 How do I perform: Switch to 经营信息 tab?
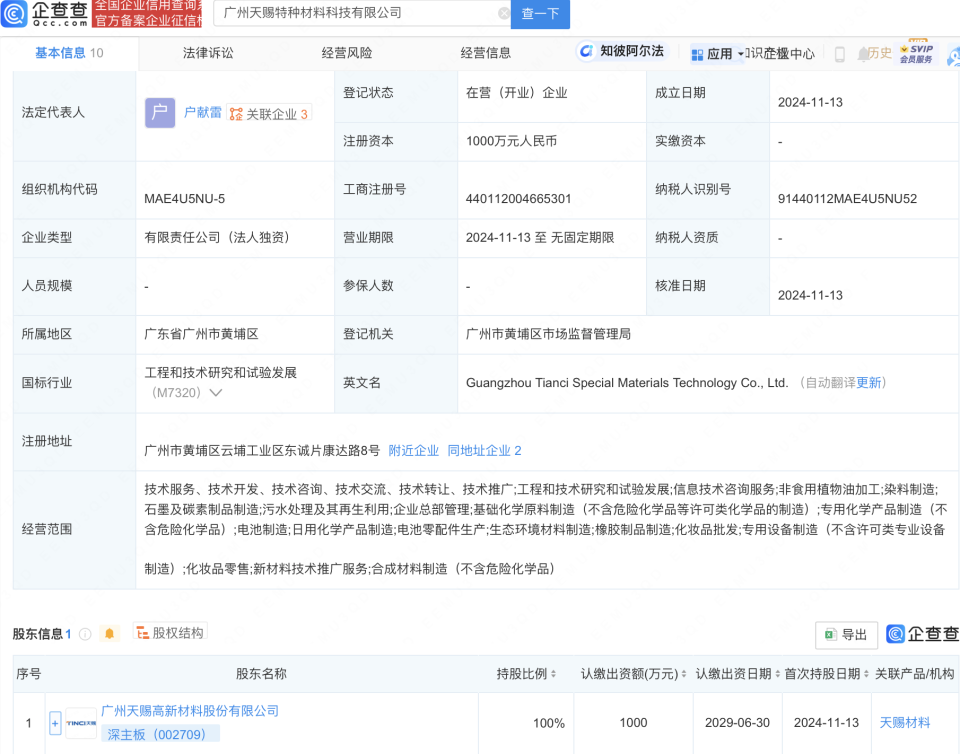[486, 53]
